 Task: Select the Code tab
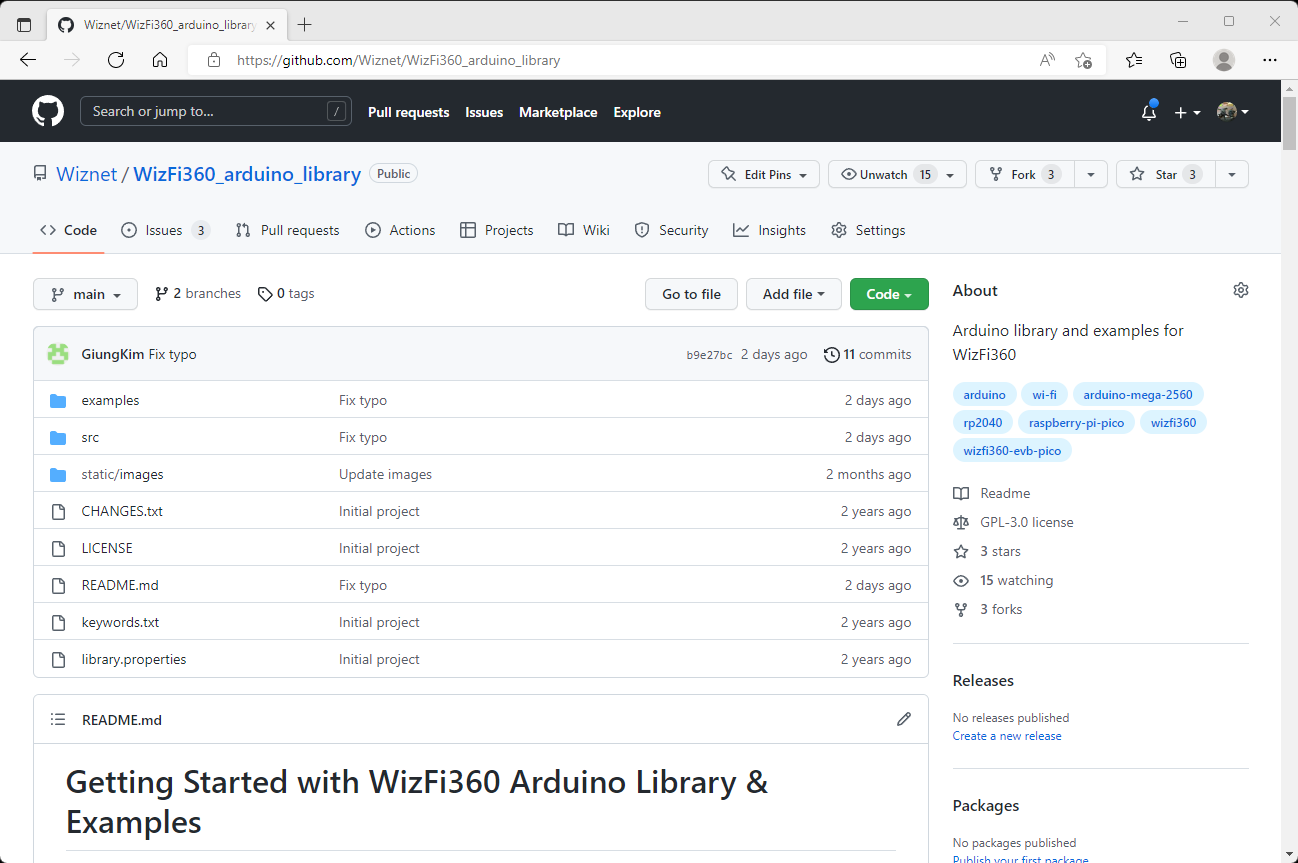(69, 230)
